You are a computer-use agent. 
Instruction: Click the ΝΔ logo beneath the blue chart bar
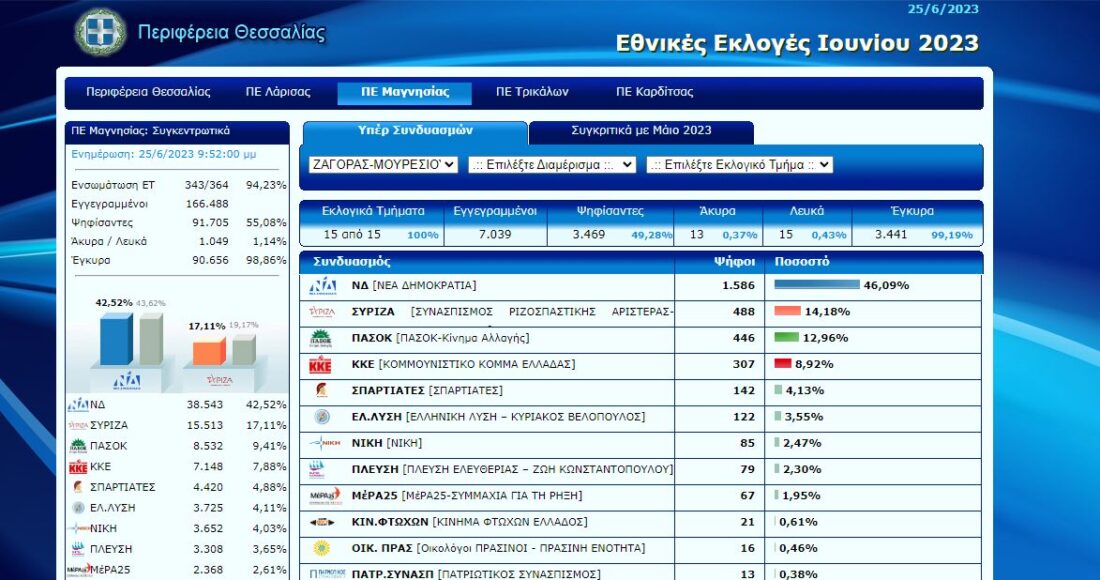click(127, 381)
